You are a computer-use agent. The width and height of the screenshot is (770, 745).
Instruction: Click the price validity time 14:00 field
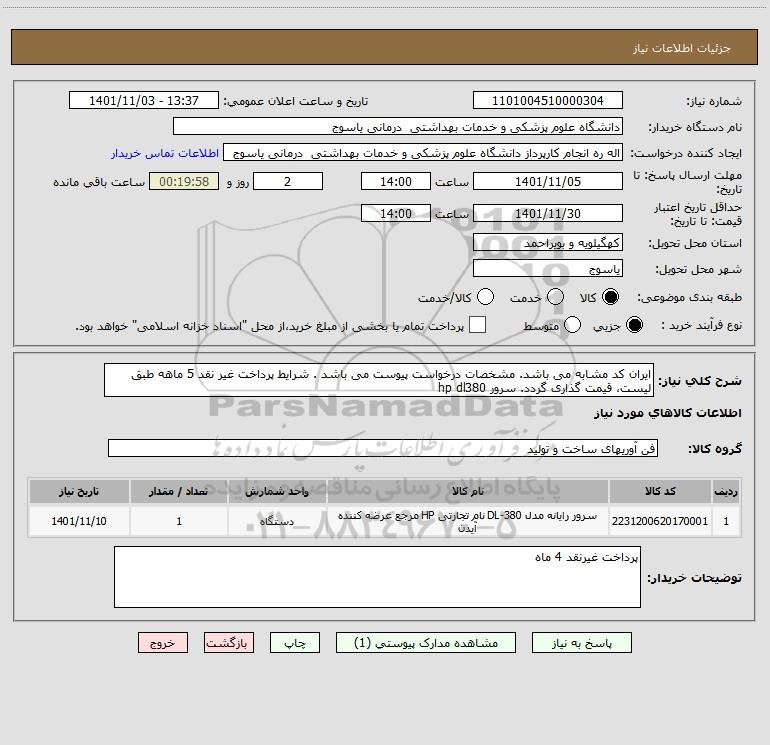pyautogui.click(x=396, y=213)
